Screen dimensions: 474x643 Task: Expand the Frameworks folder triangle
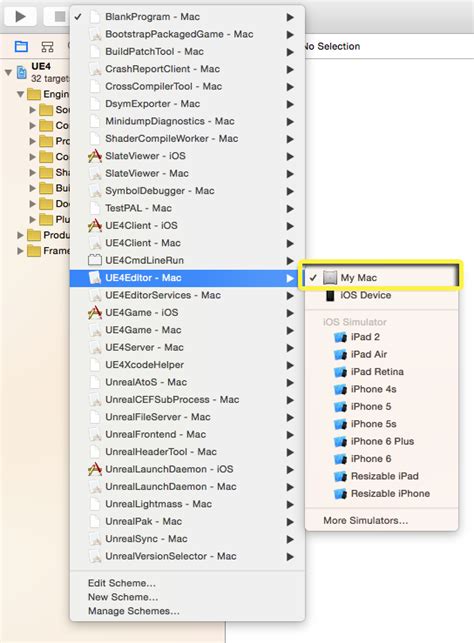pos(20,251)
